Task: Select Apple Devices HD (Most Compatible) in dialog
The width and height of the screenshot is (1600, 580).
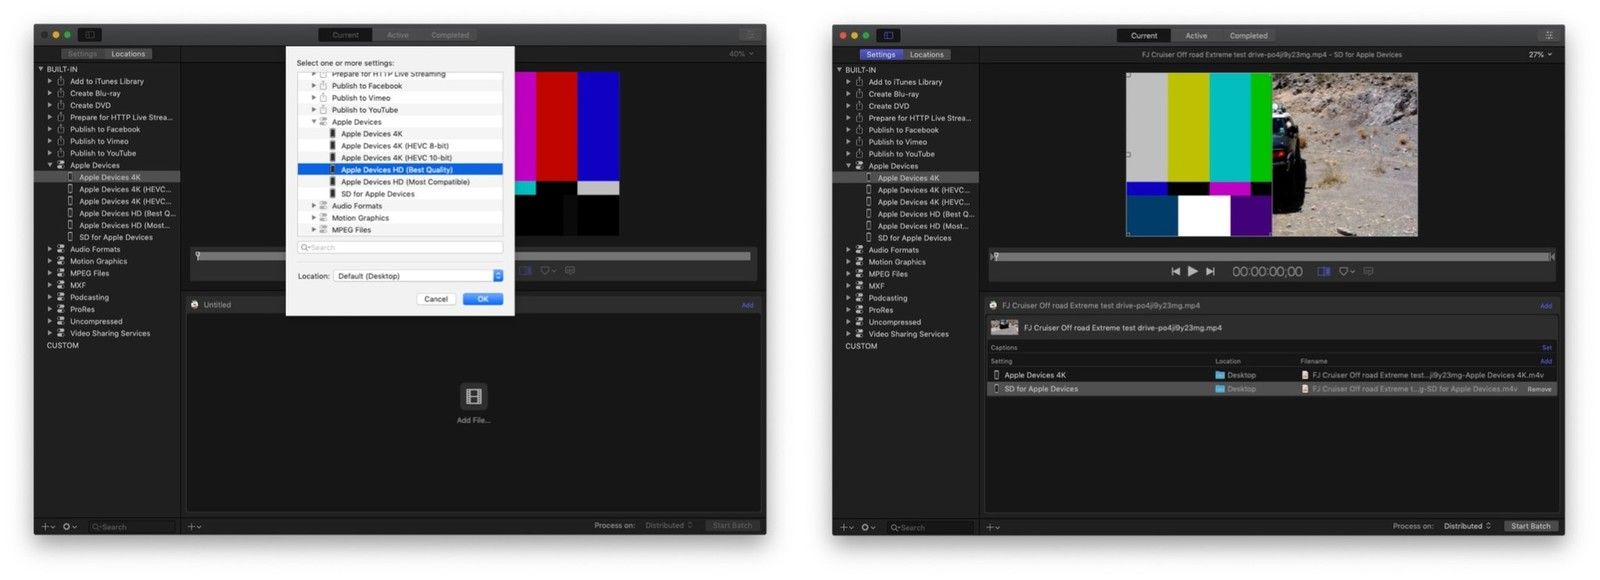Action: (404, 182)
